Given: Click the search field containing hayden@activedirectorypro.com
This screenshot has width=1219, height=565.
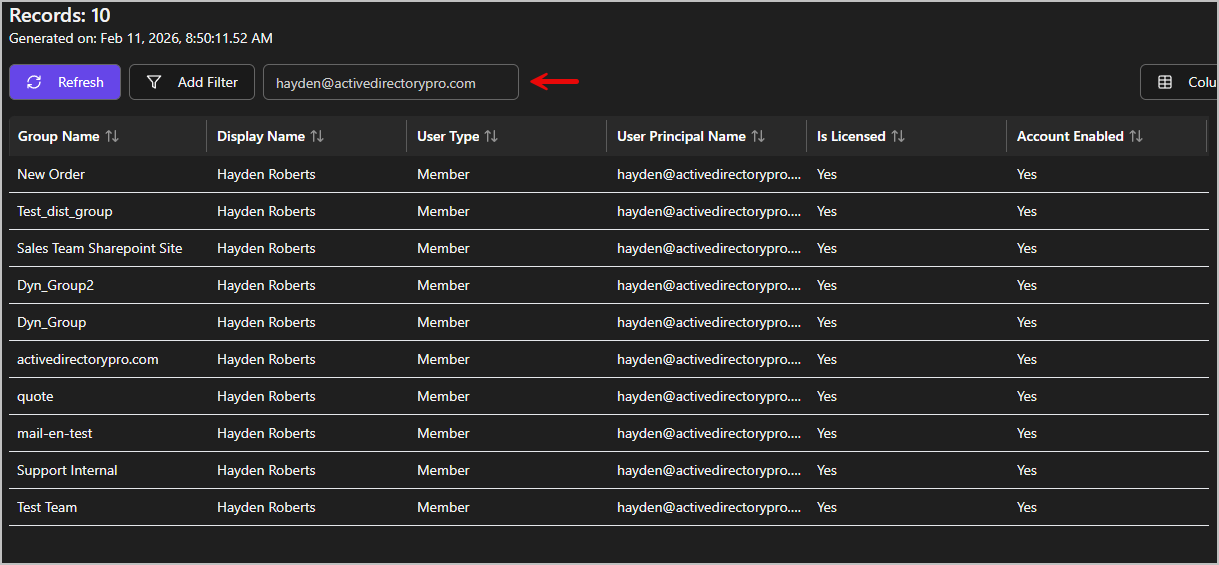Looking at the screenshot, I should 391,83.
